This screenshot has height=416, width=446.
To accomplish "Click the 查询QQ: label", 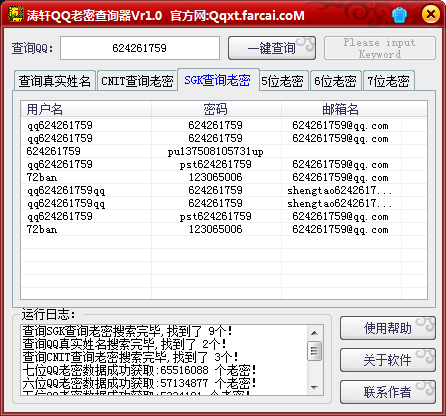I will [32, 48].
